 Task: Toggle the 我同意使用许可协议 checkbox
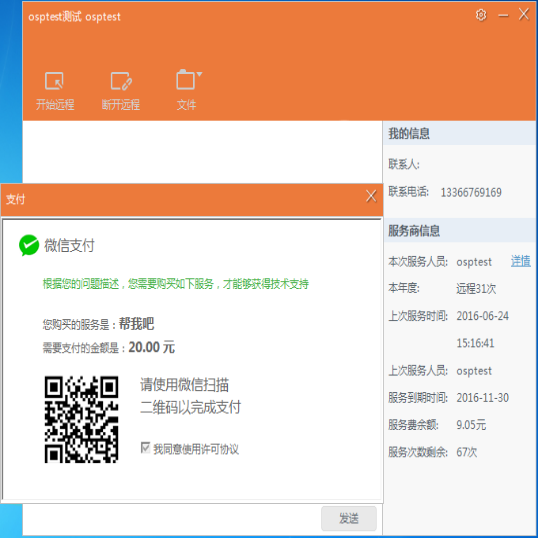click(x=145, y=448)
